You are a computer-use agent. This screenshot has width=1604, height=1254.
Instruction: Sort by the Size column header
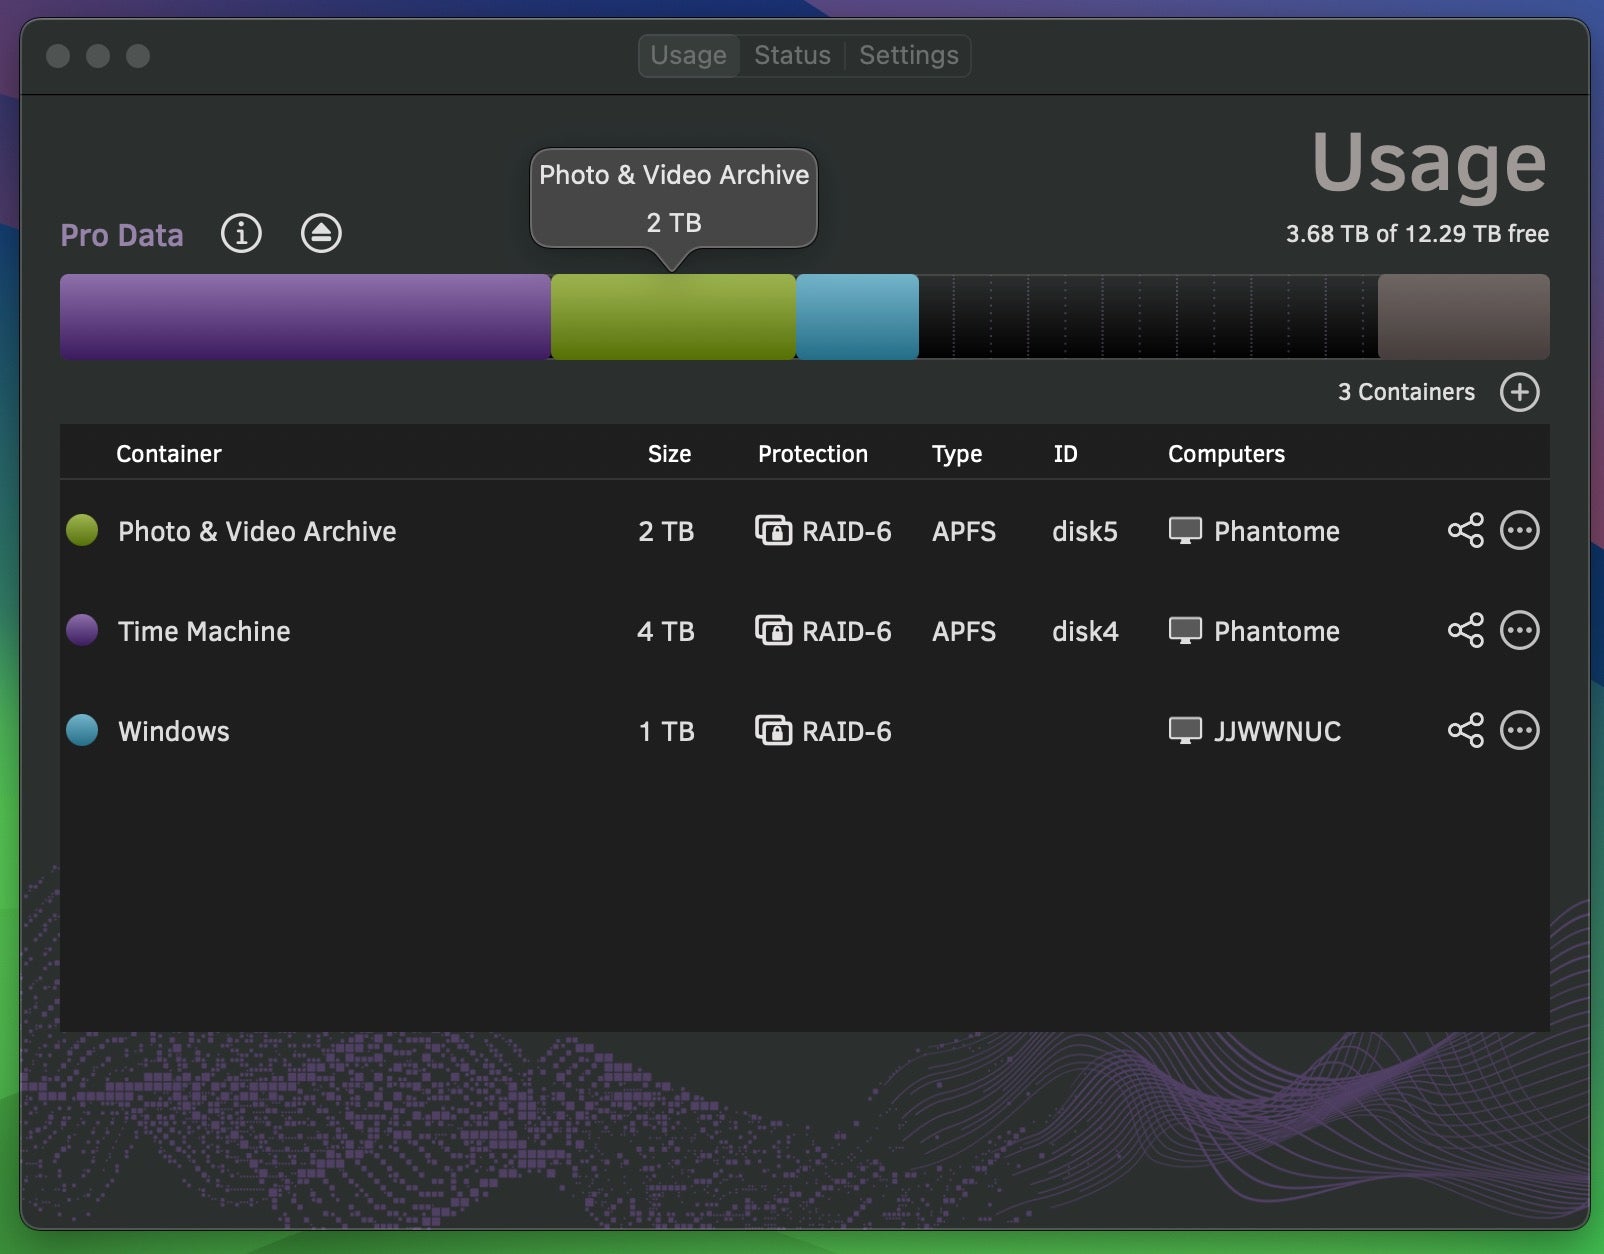(x=669, y=454)
